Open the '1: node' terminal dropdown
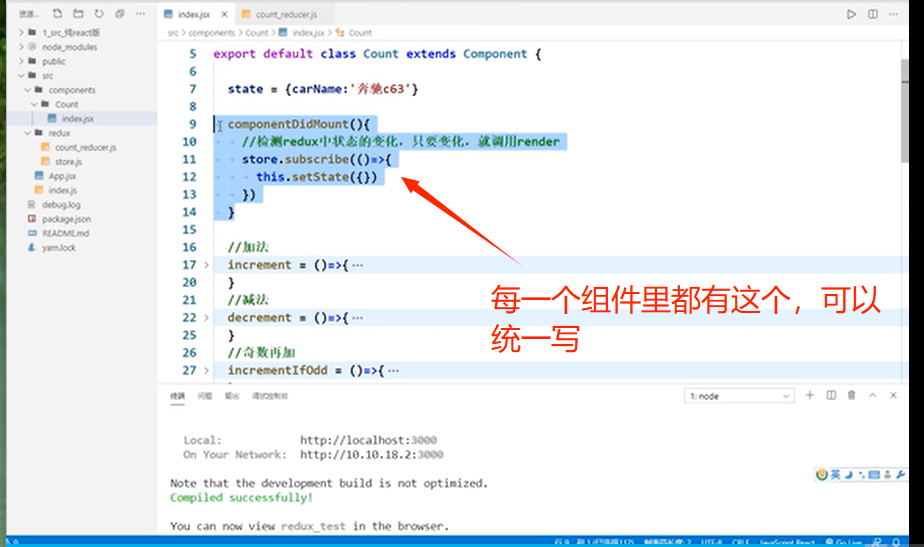This screenshot has height=547, width=924. tap(739, 396)
